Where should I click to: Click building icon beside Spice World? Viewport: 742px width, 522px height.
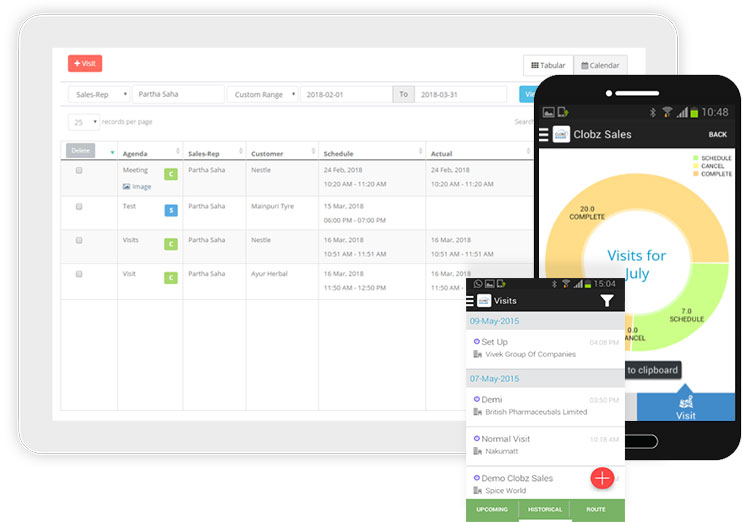pos(477,491)
